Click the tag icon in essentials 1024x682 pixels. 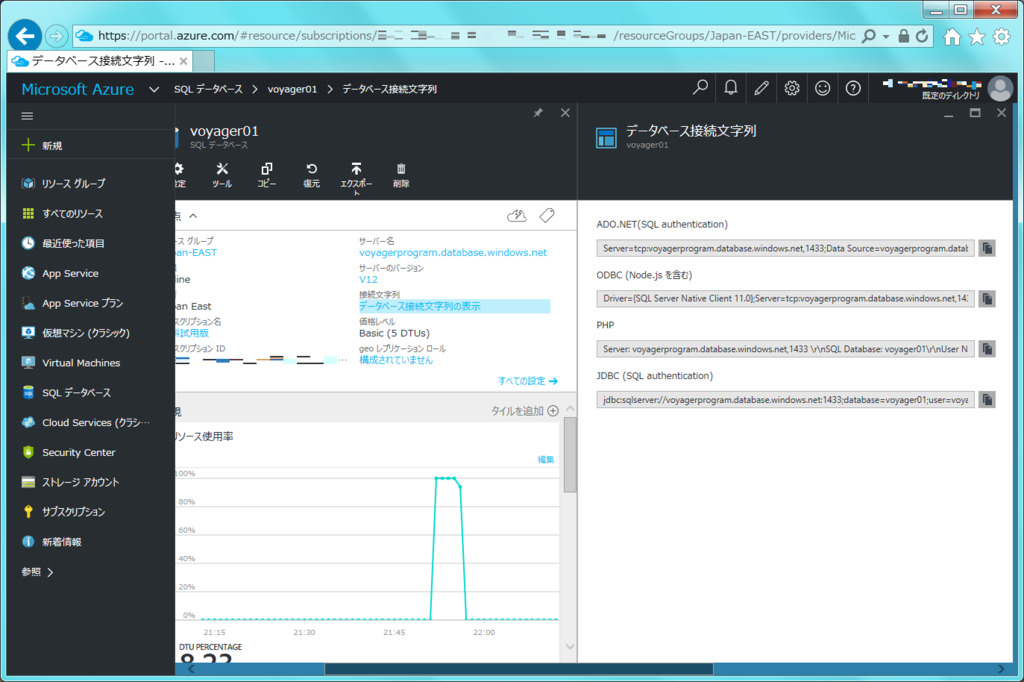point(547,215)
